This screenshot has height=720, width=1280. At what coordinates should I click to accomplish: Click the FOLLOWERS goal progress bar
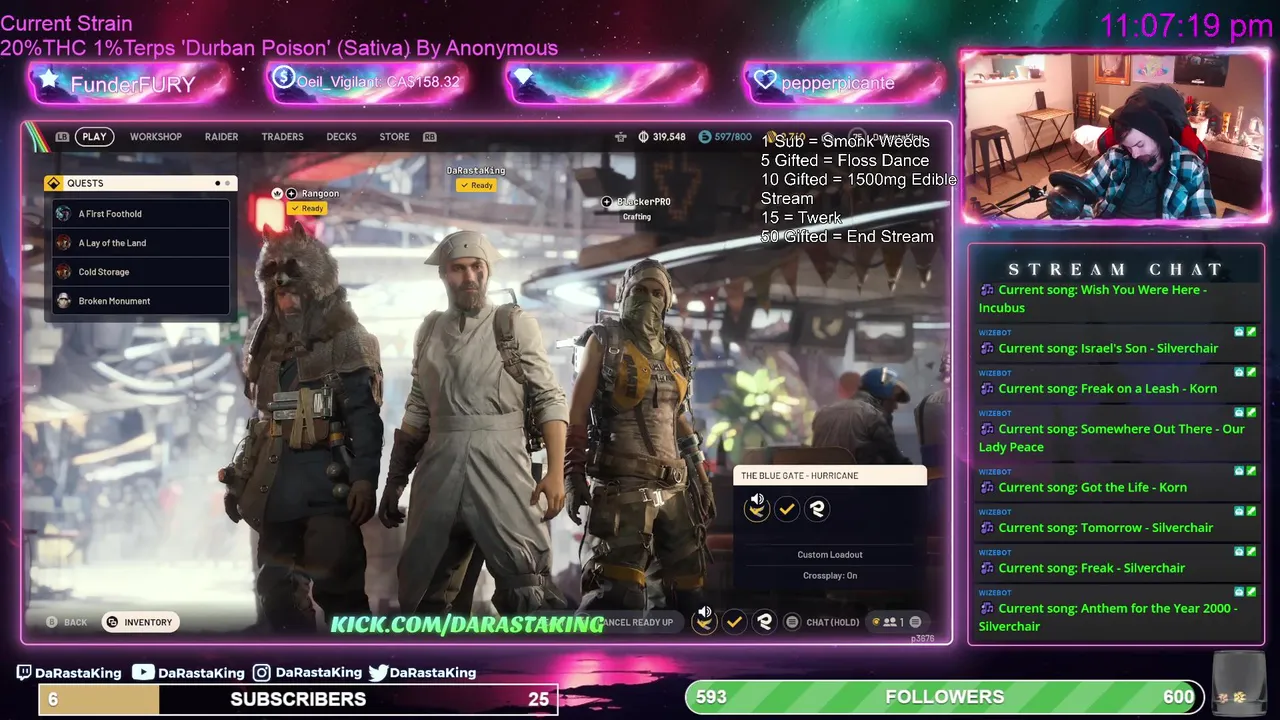946,697
